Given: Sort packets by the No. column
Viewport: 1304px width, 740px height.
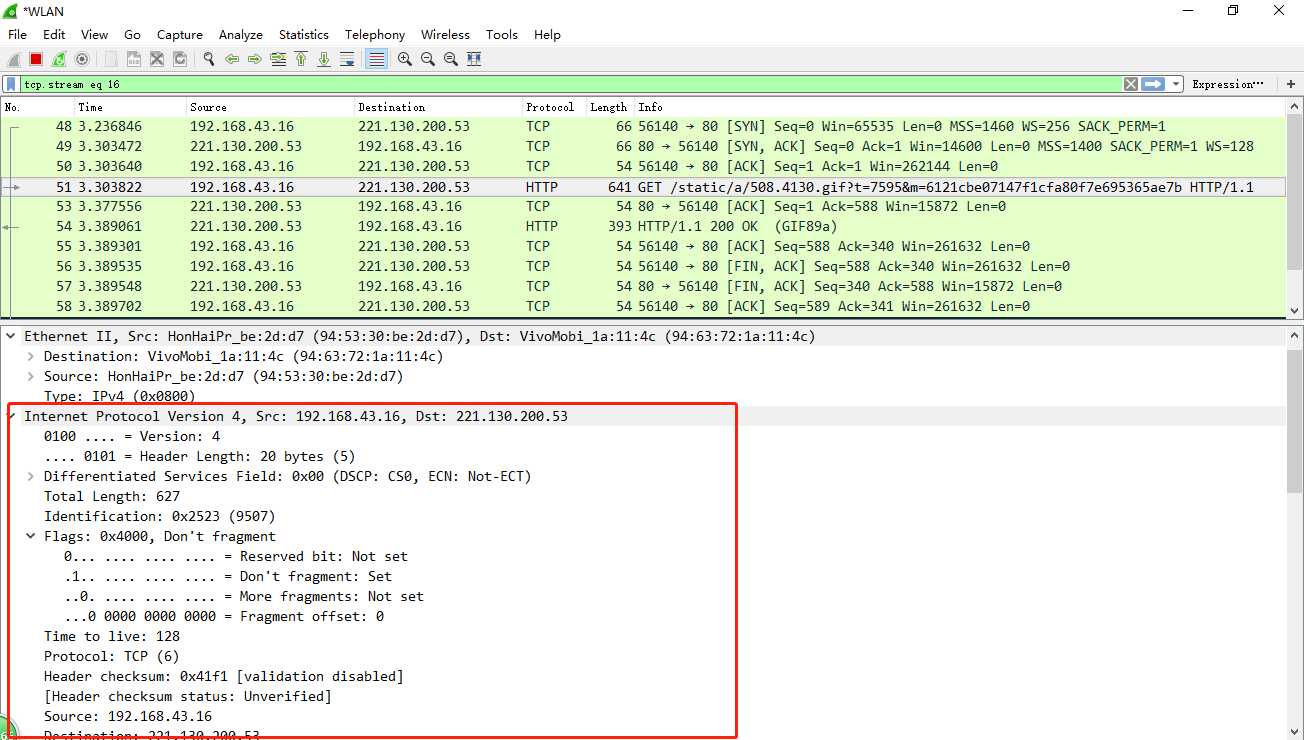Looking at the screenshot, I should [x=38, y=107].
